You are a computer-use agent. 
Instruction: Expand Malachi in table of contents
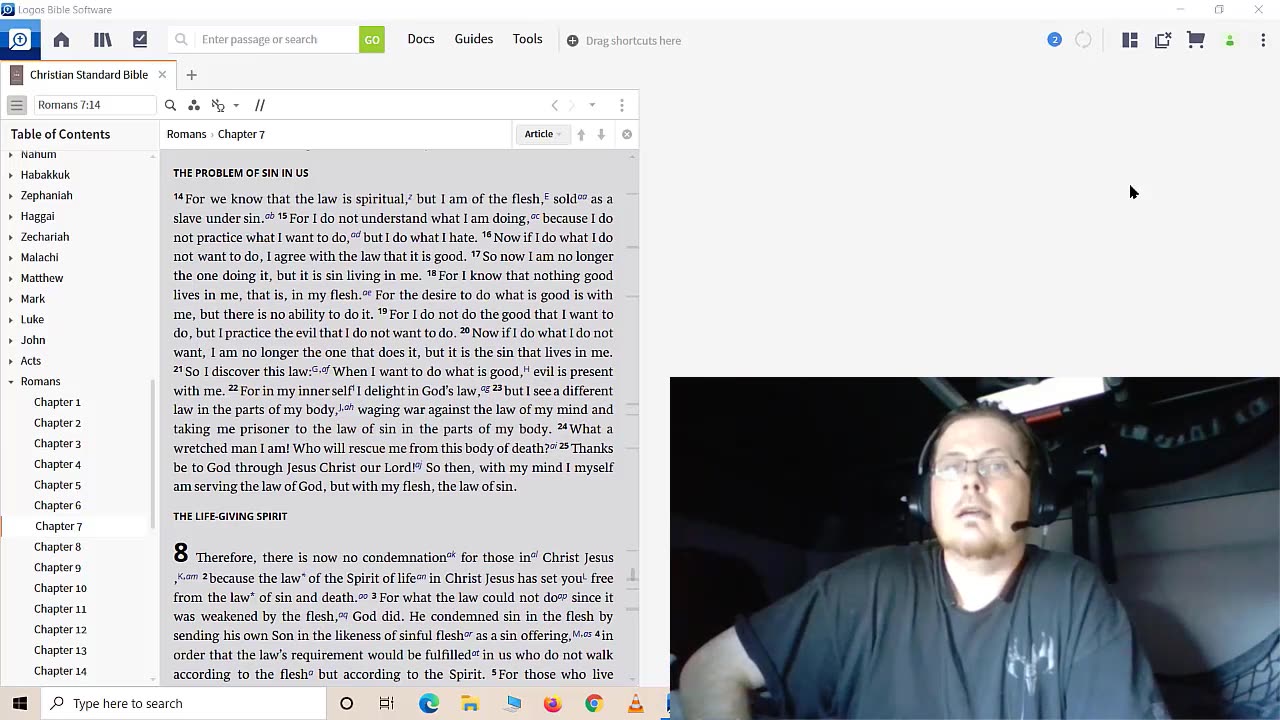point(11,257)
